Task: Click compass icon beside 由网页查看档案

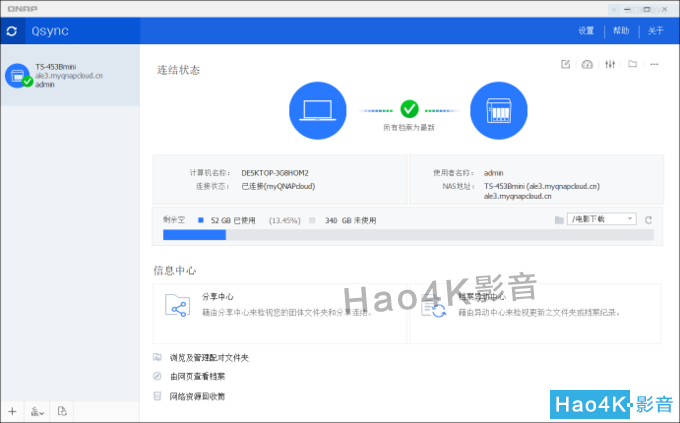Action: click(x=157, y=376)
